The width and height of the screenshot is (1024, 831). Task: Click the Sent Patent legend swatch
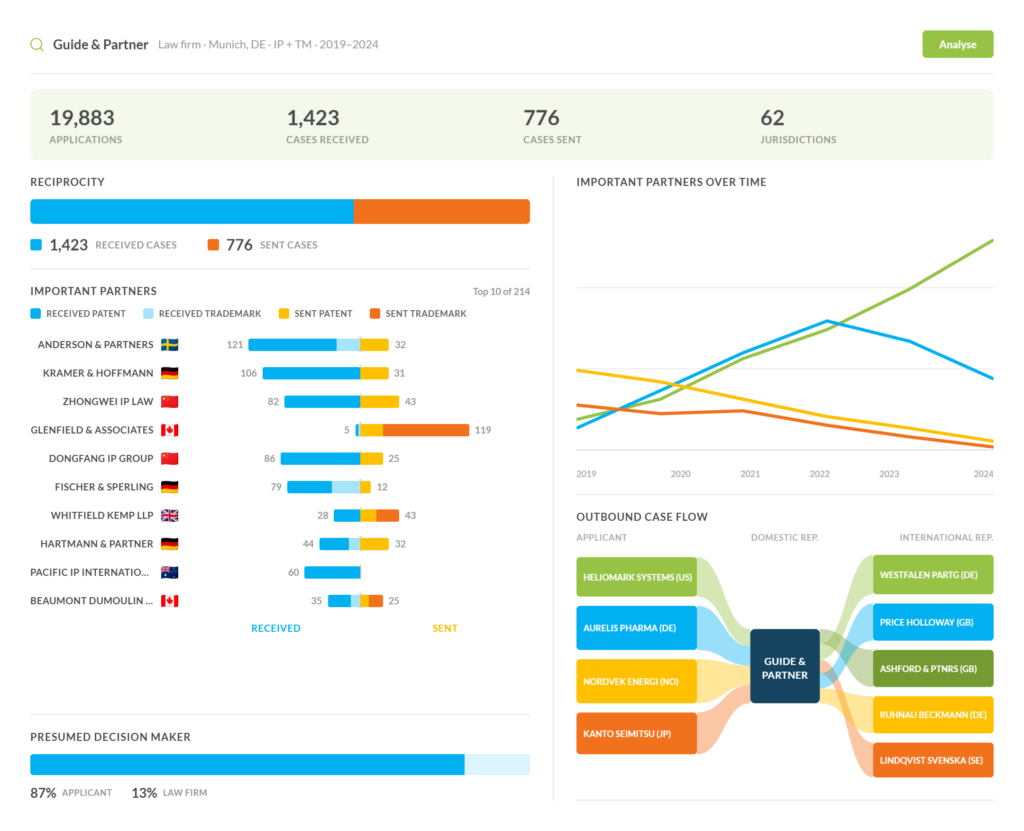tap(283, 314)
